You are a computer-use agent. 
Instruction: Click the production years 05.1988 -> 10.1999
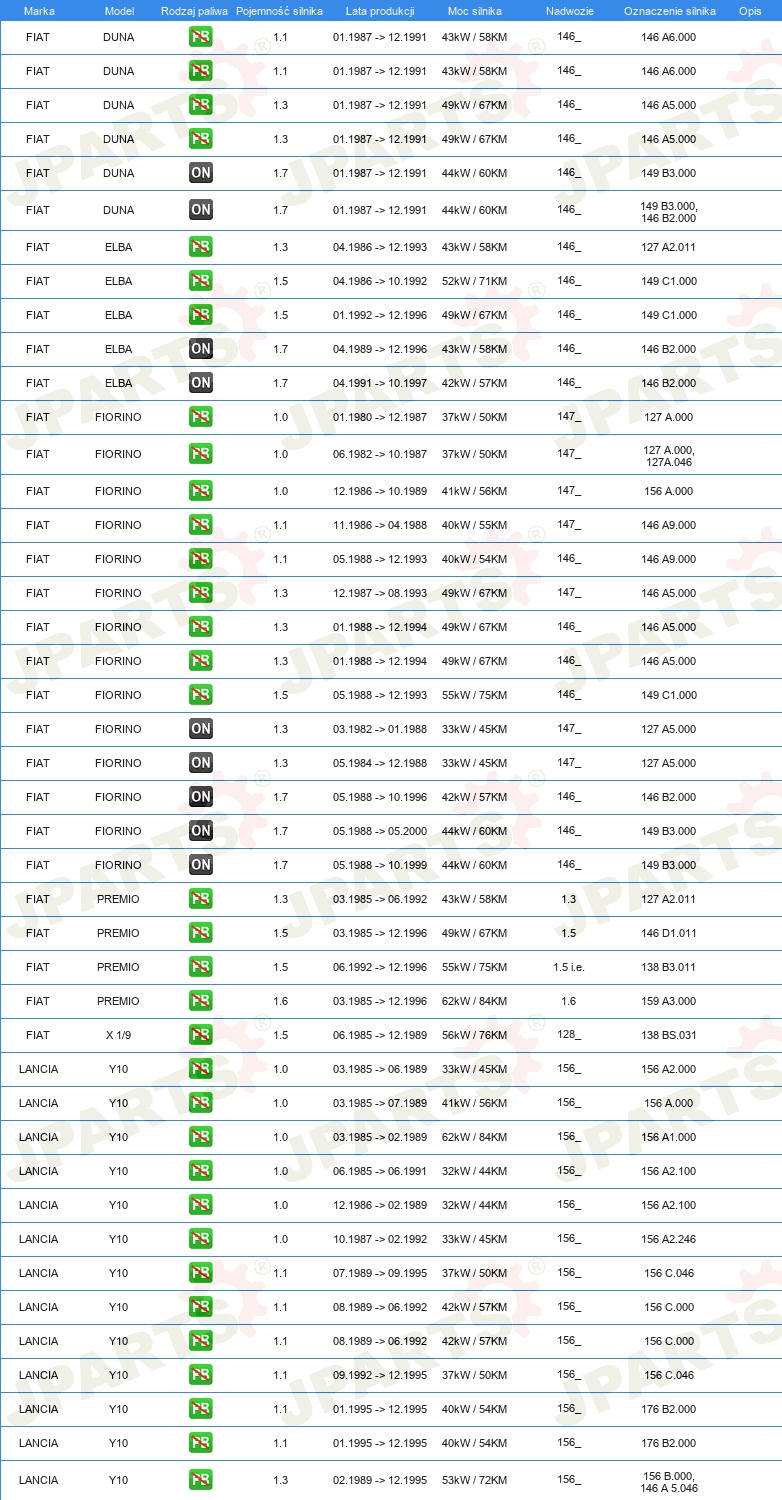point(380,865)
